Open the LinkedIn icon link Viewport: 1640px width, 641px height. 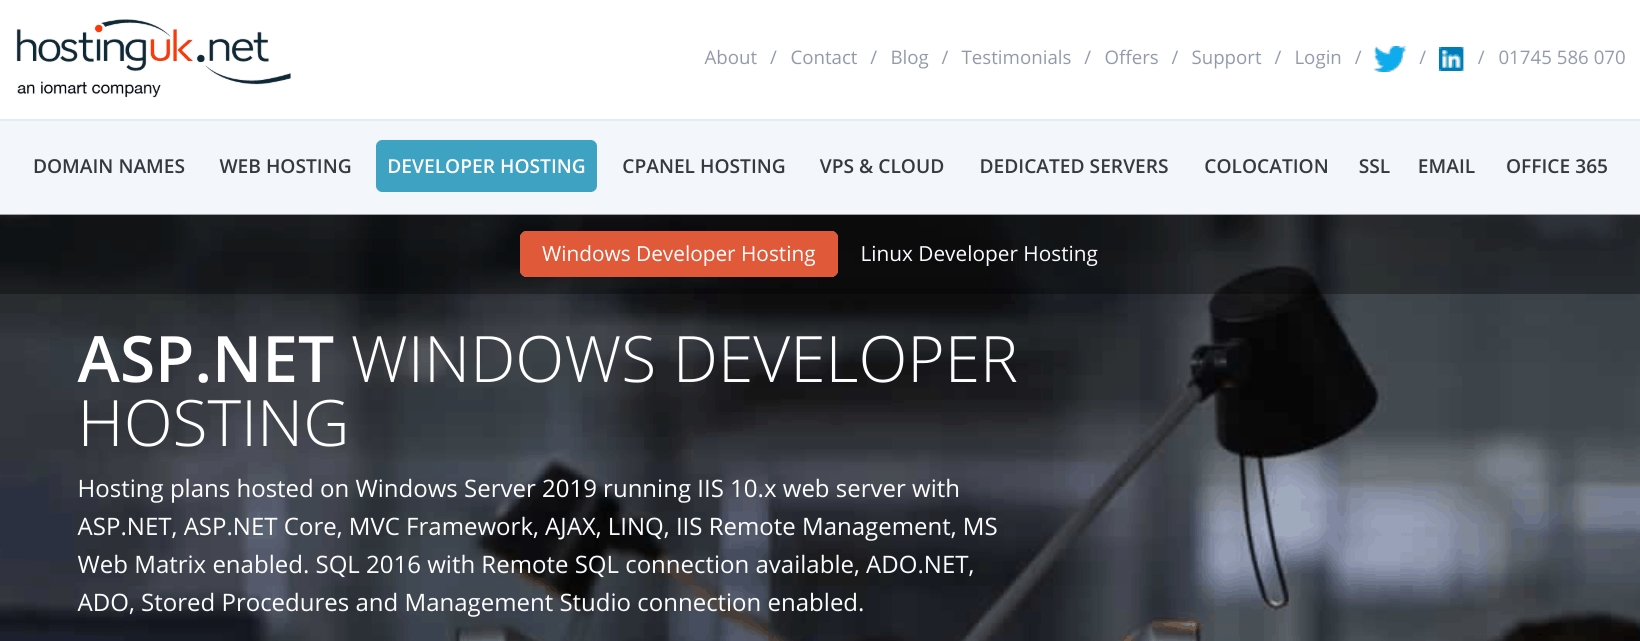tap(1451, 59)
